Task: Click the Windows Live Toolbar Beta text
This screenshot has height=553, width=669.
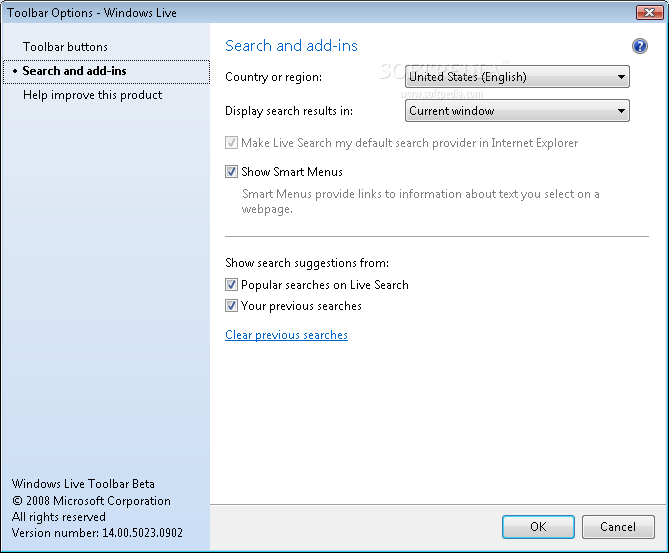Action: point(83,484)
